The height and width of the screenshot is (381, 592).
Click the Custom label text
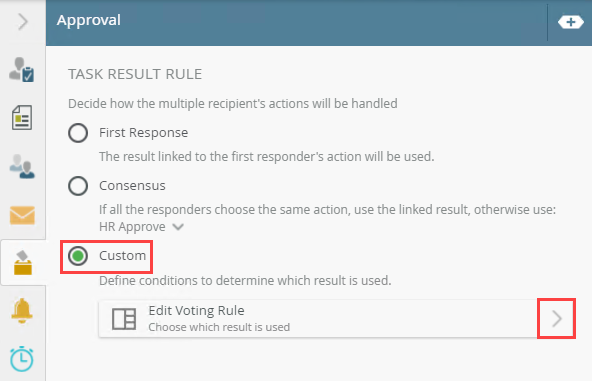[122, 256]
